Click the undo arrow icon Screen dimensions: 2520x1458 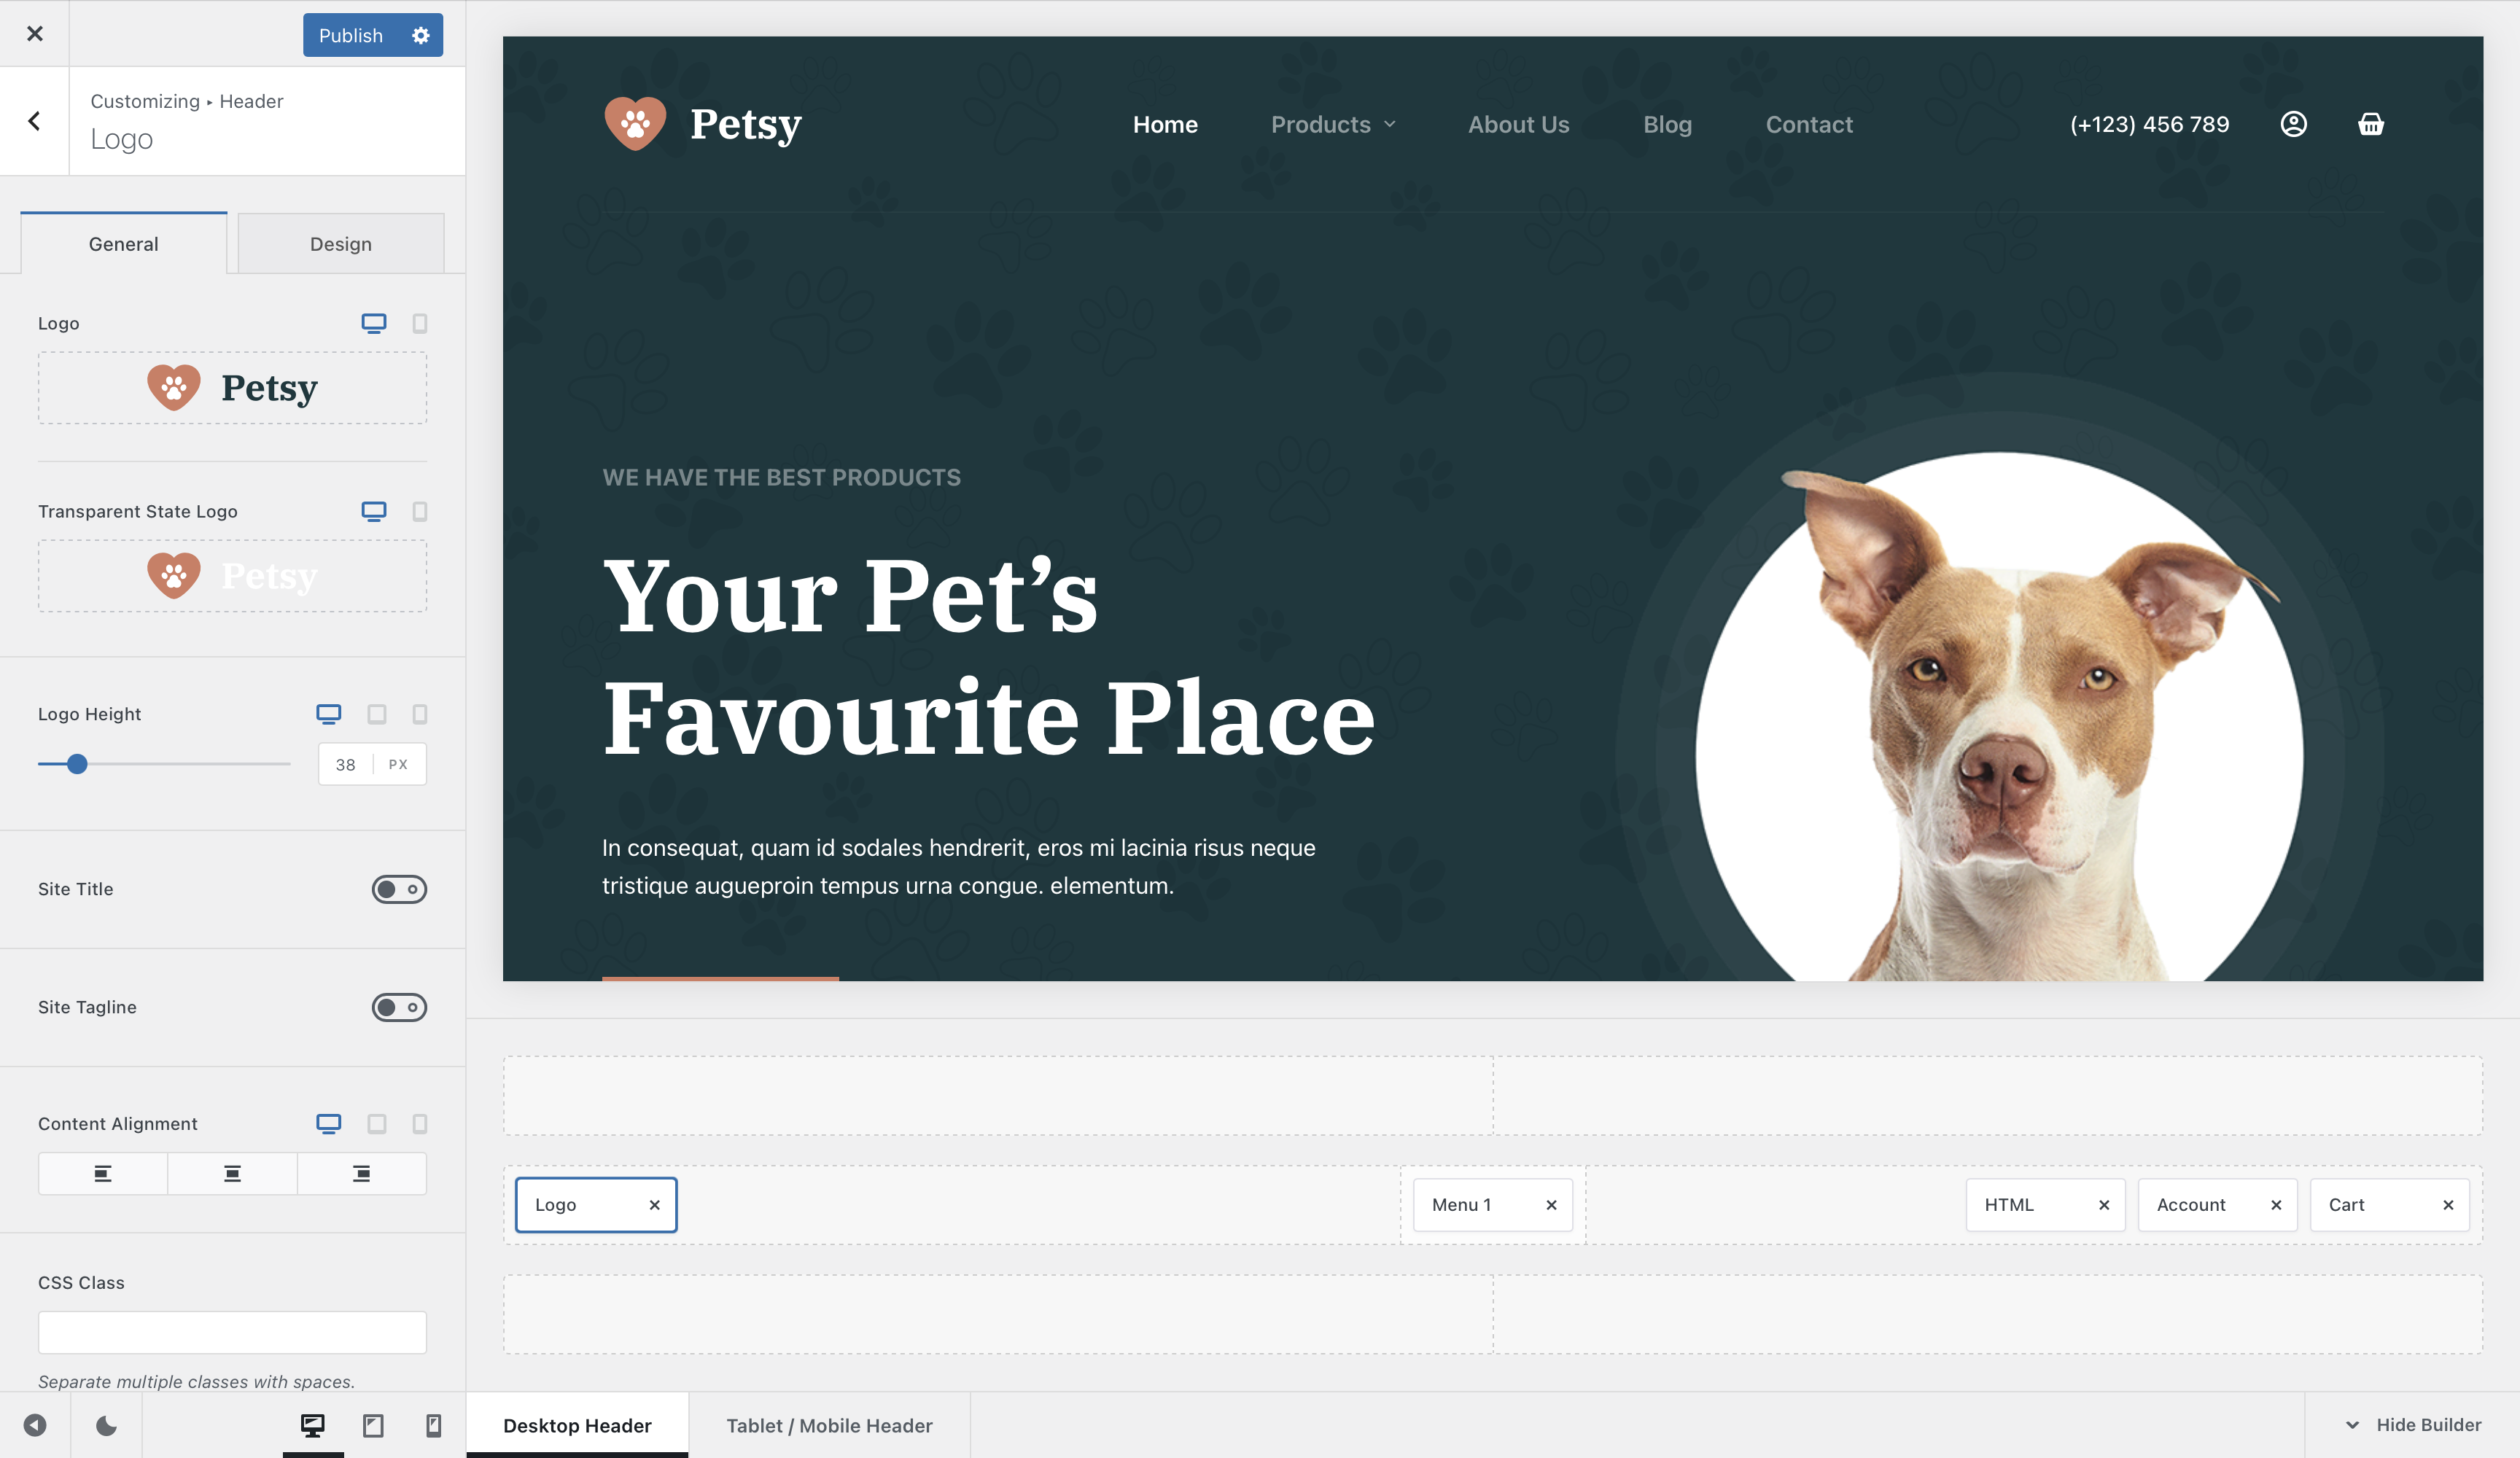click(x=35, y=1425)
